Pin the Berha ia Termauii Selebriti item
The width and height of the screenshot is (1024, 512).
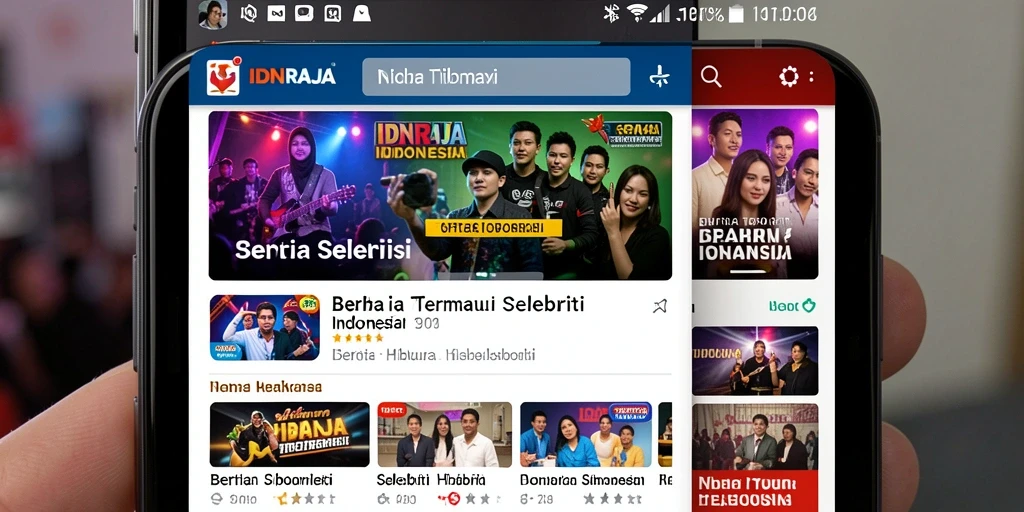pos(660,306)
